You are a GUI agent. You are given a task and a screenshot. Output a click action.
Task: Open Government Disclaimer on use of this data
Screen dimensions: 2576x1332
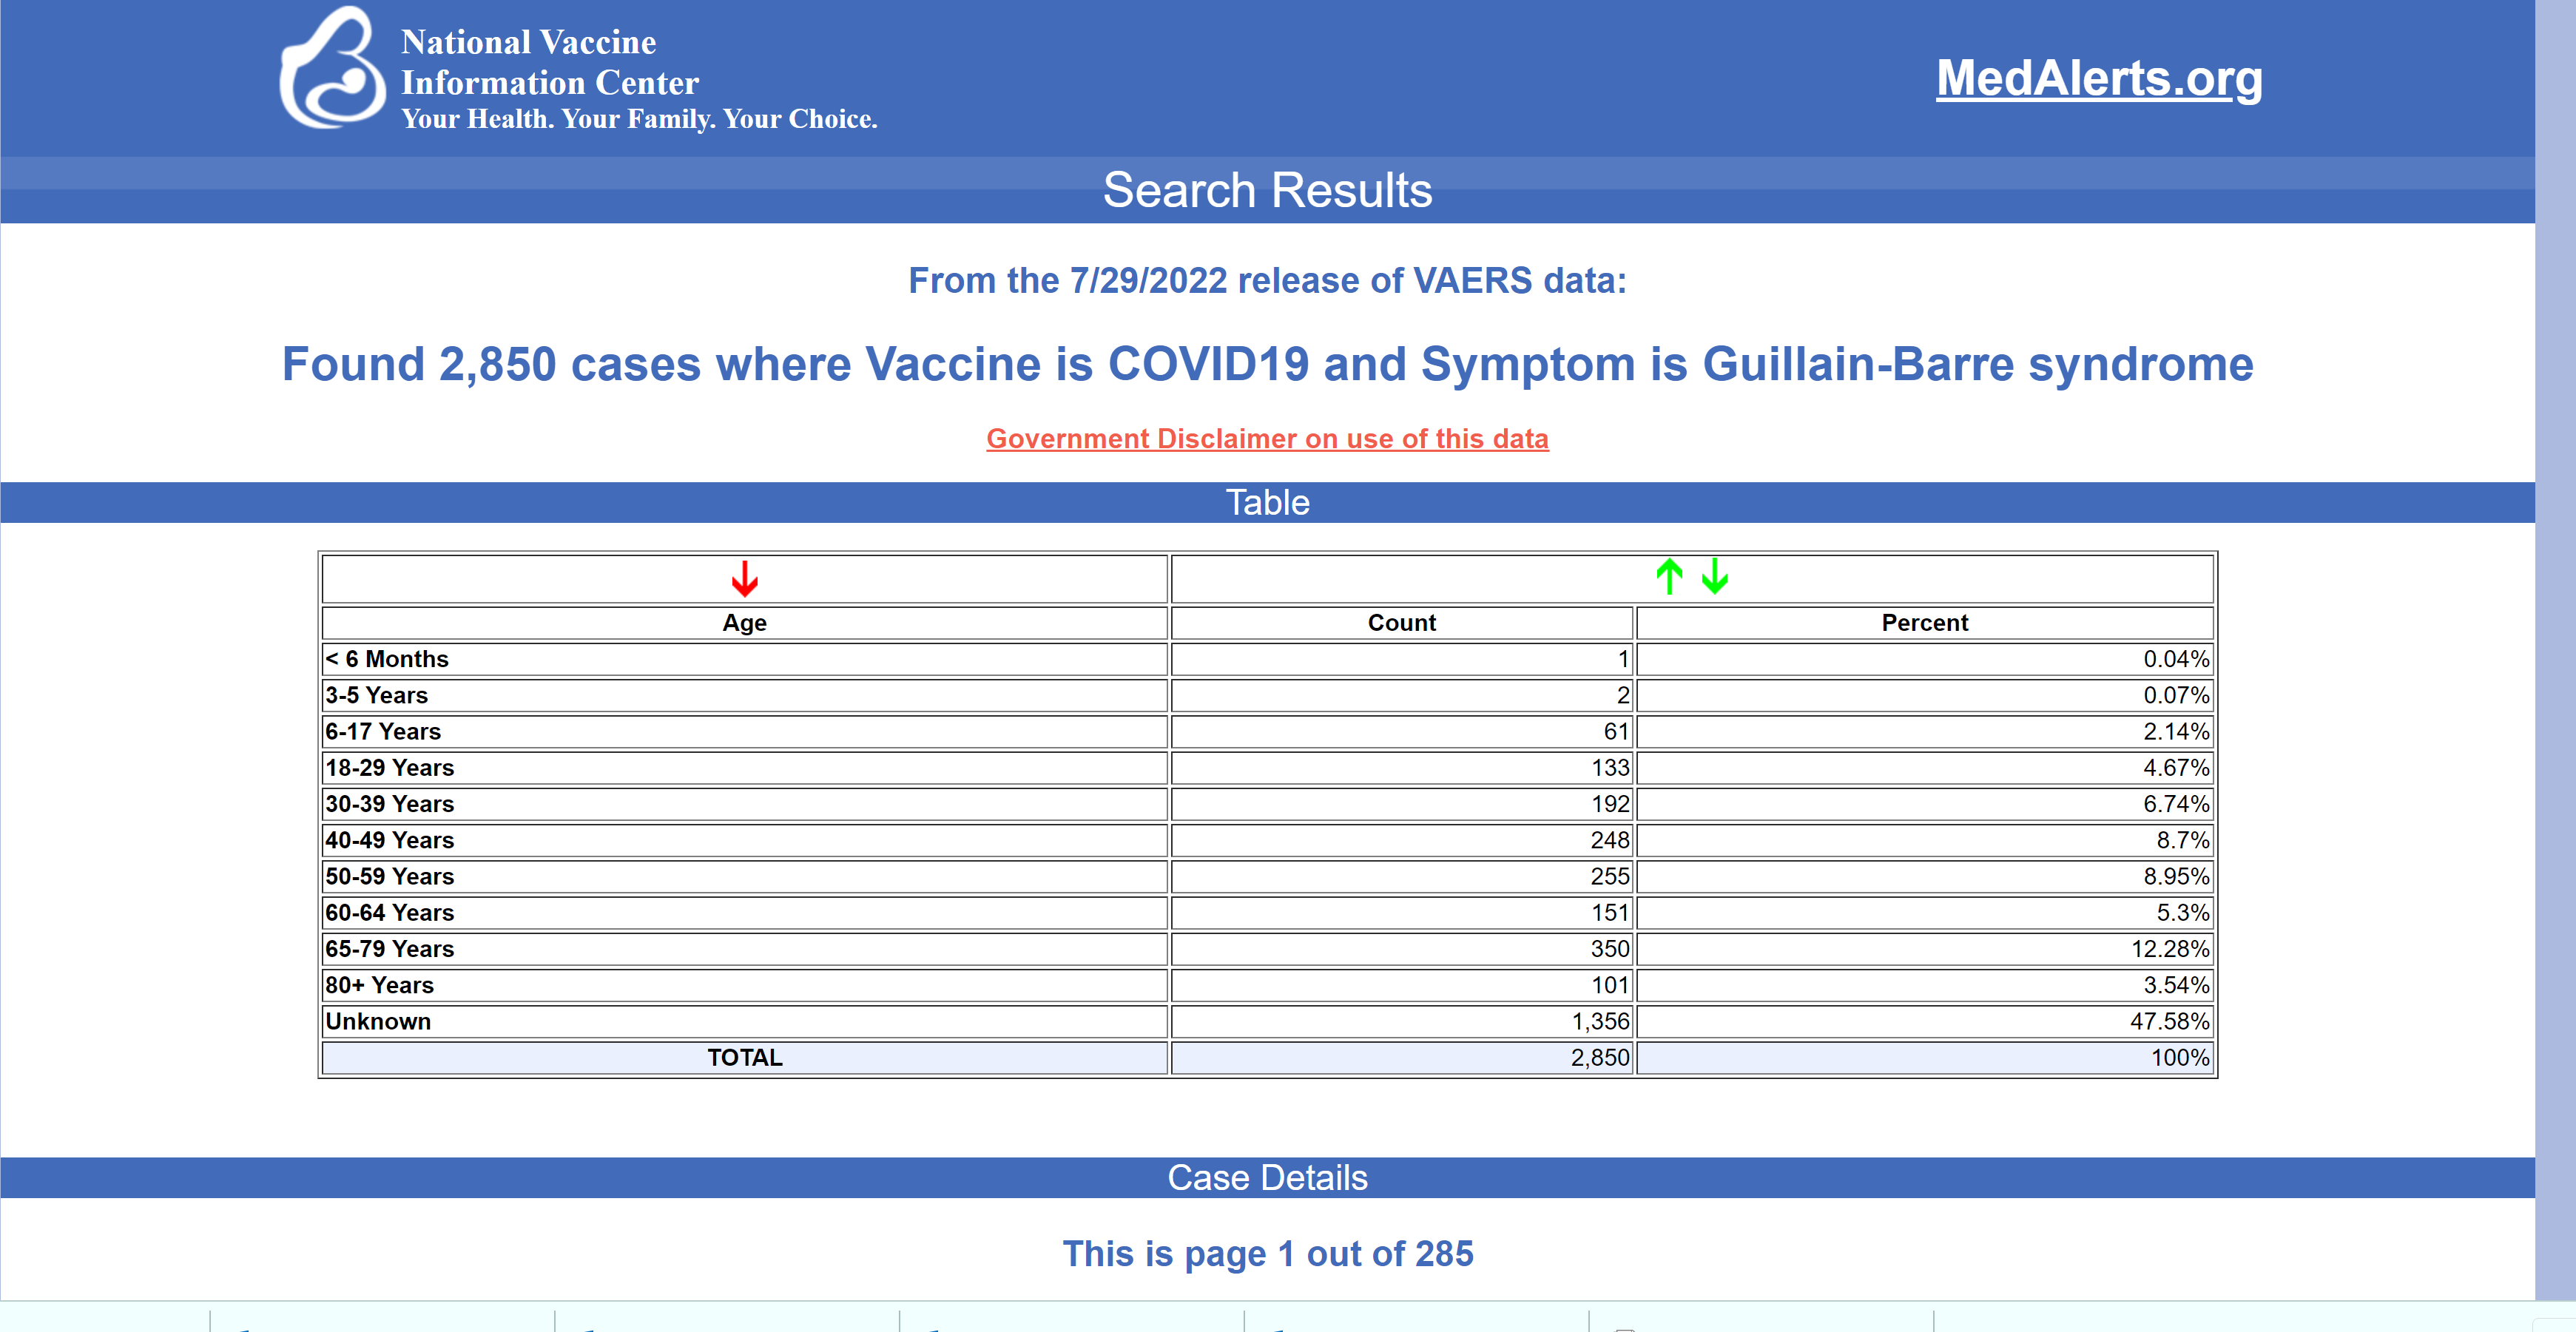1267,439
